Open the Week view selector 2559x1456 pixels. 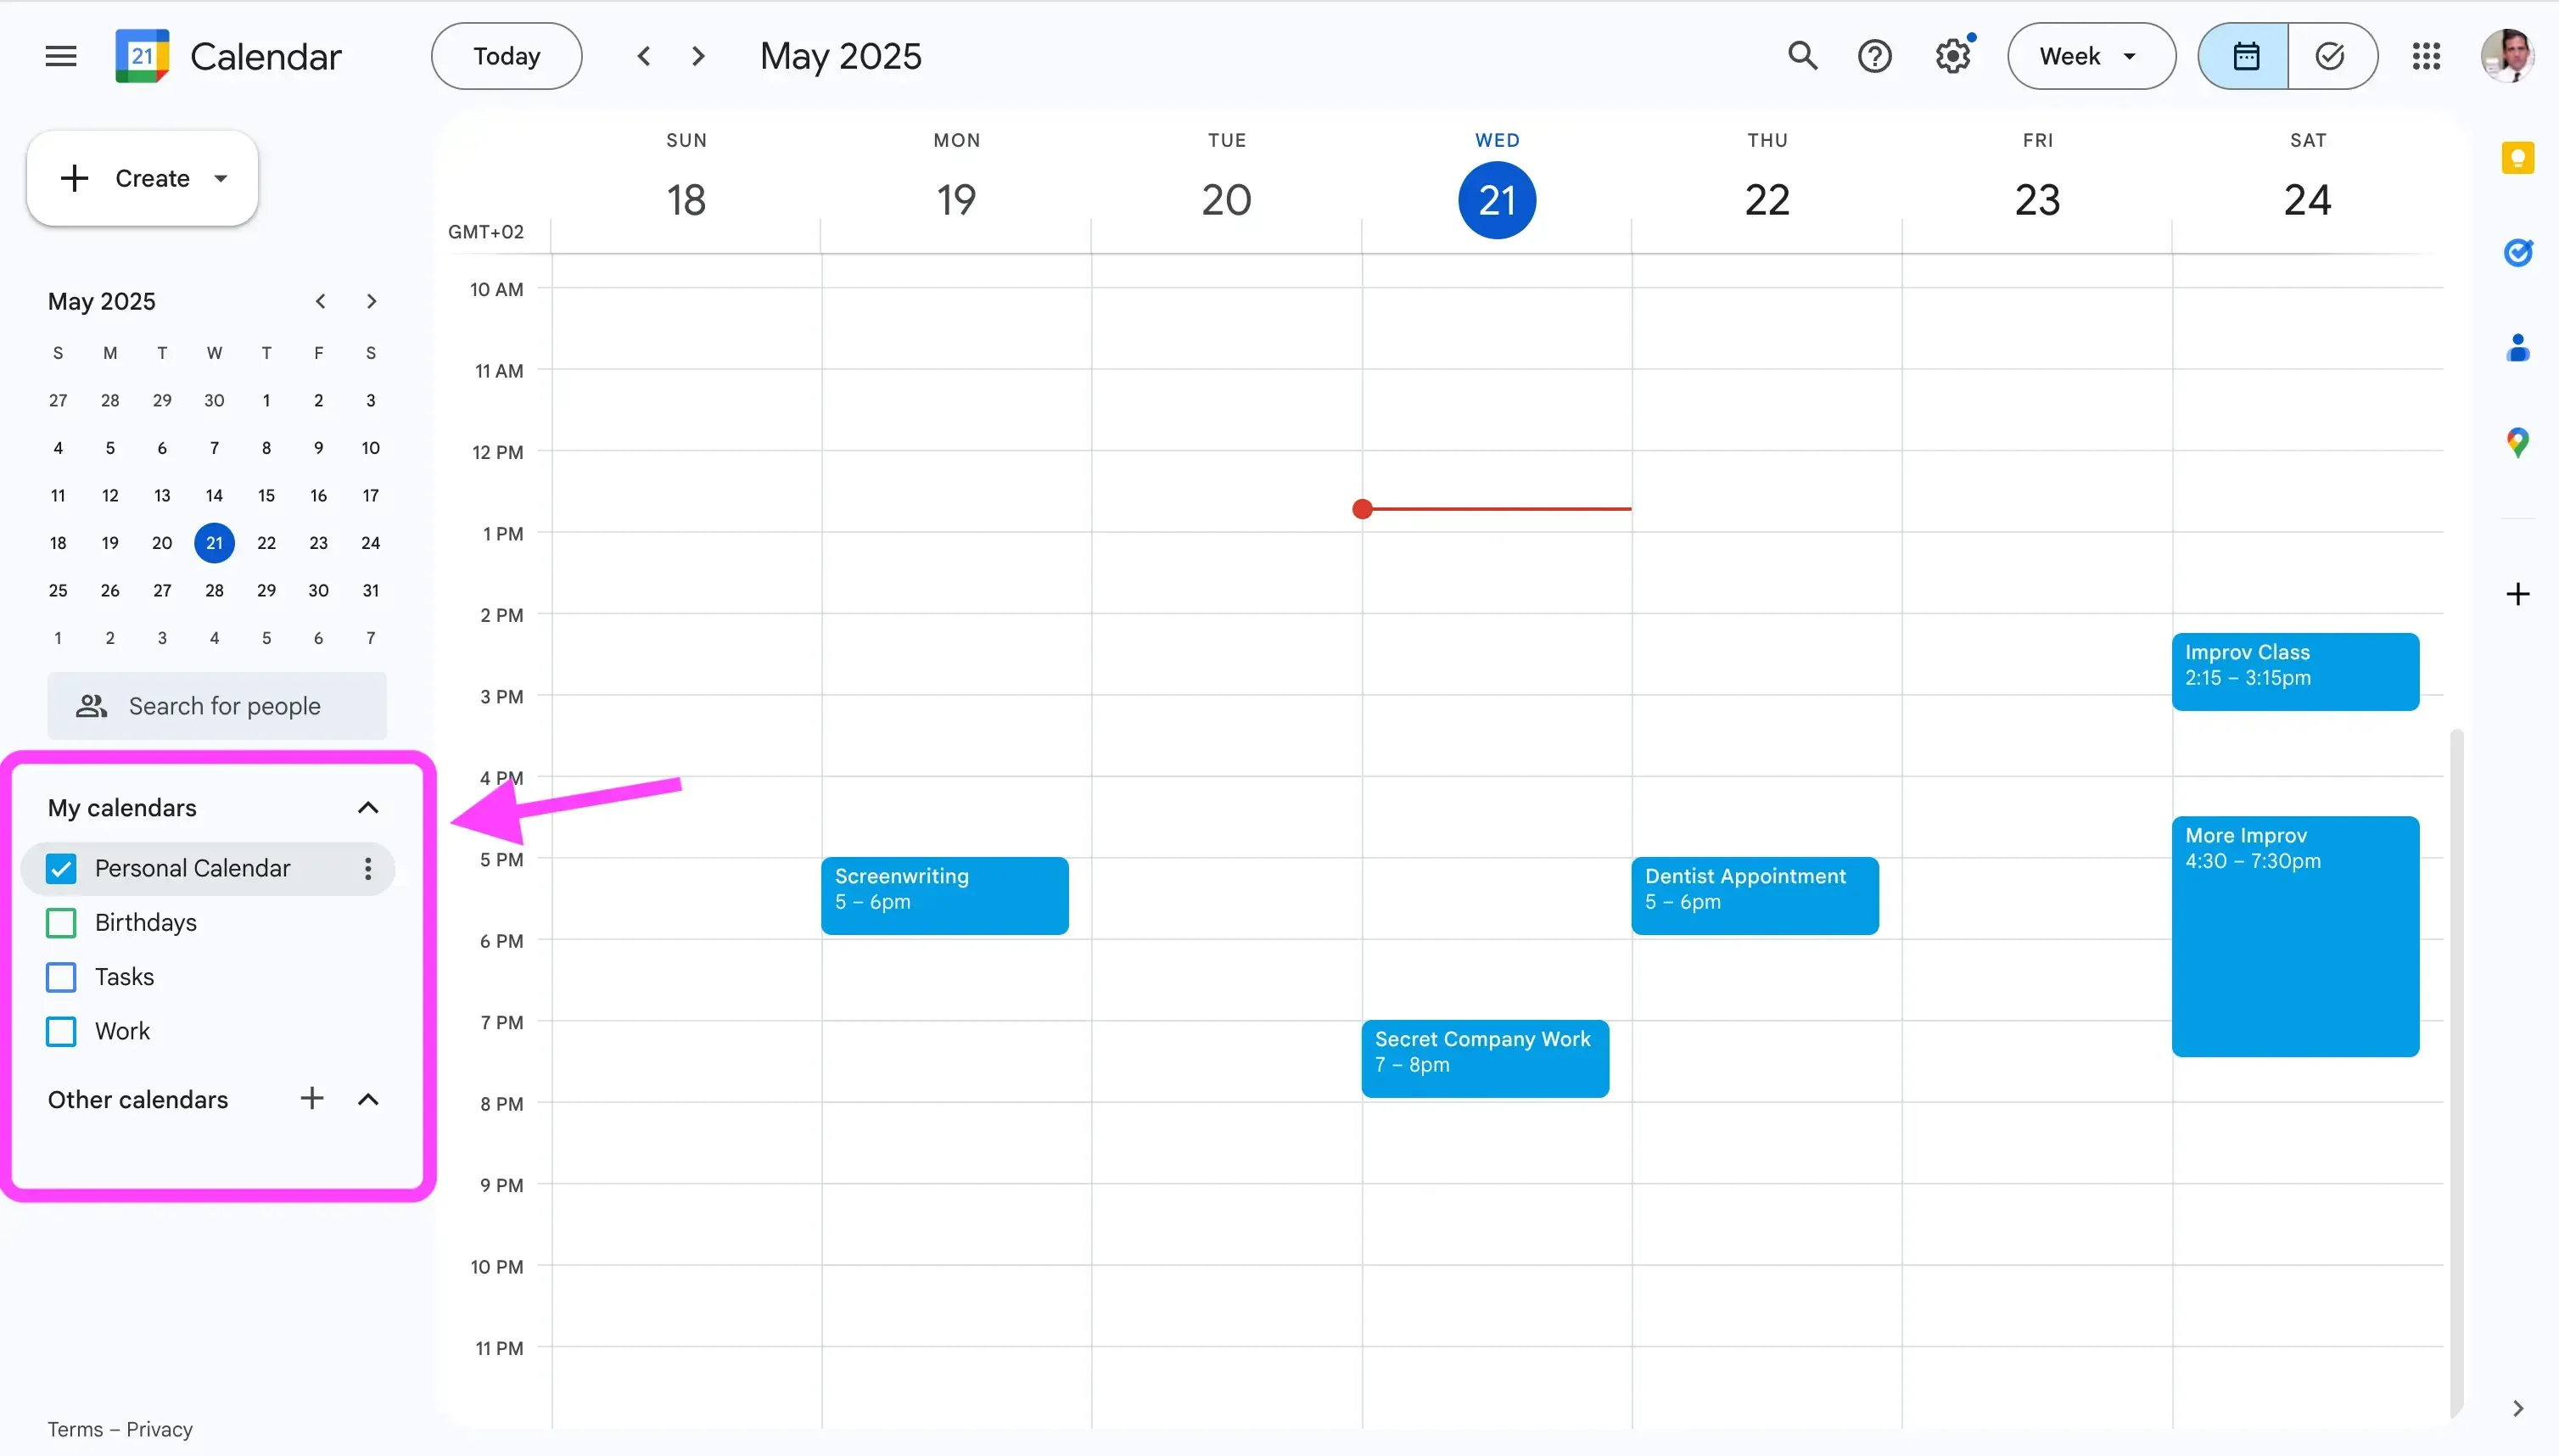(2089, 55)
